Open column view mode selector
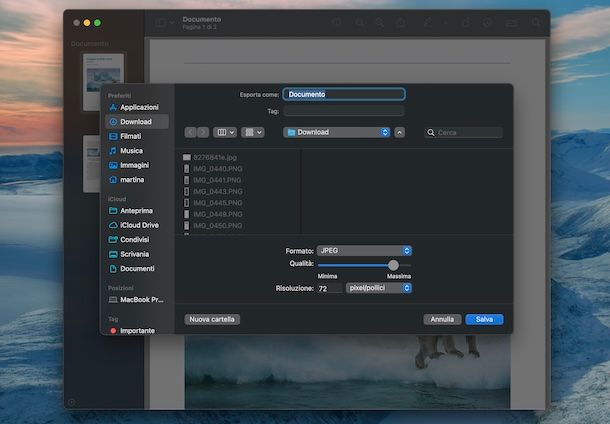This screenshot has width=610, height=424. 224,132
